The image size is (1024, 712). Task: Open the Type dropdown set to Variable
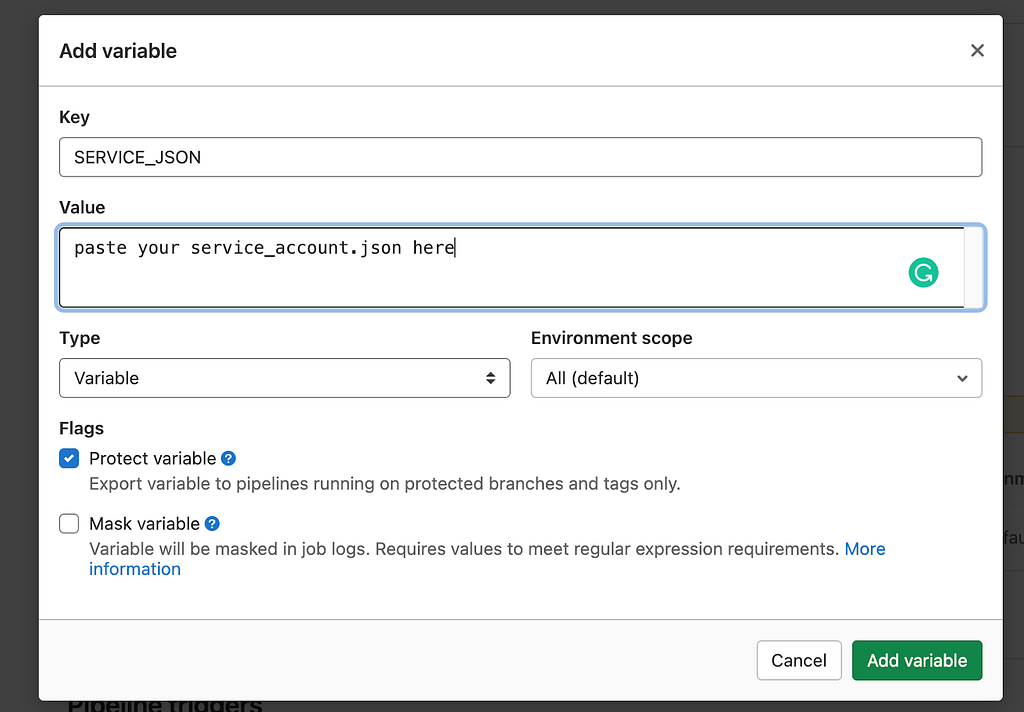point(285,378)
